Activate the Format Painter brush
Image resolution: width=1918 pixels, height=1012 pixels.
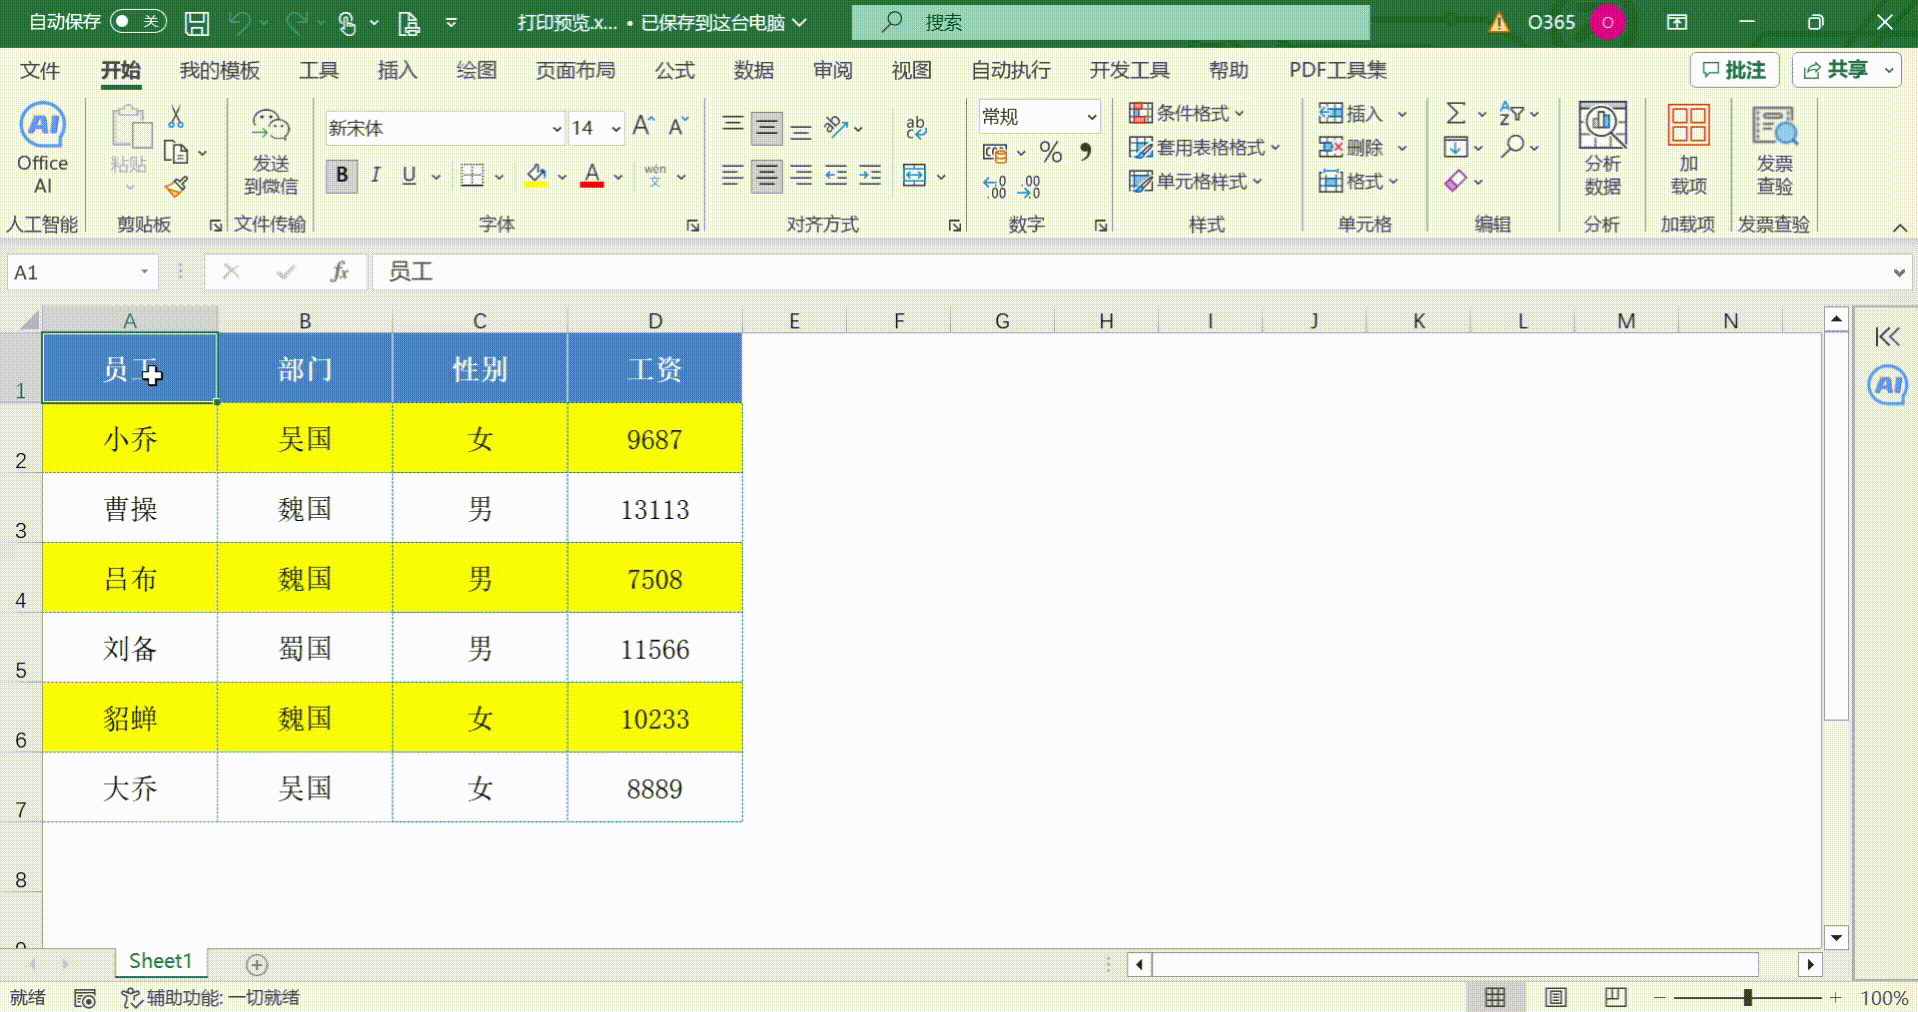tap(177, 186)
